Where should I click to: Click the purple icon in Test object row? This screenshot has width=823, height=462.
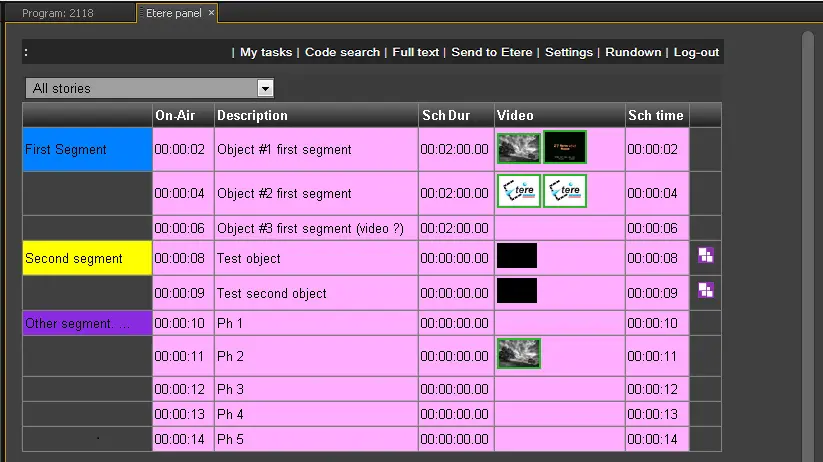tap(706, 256)
